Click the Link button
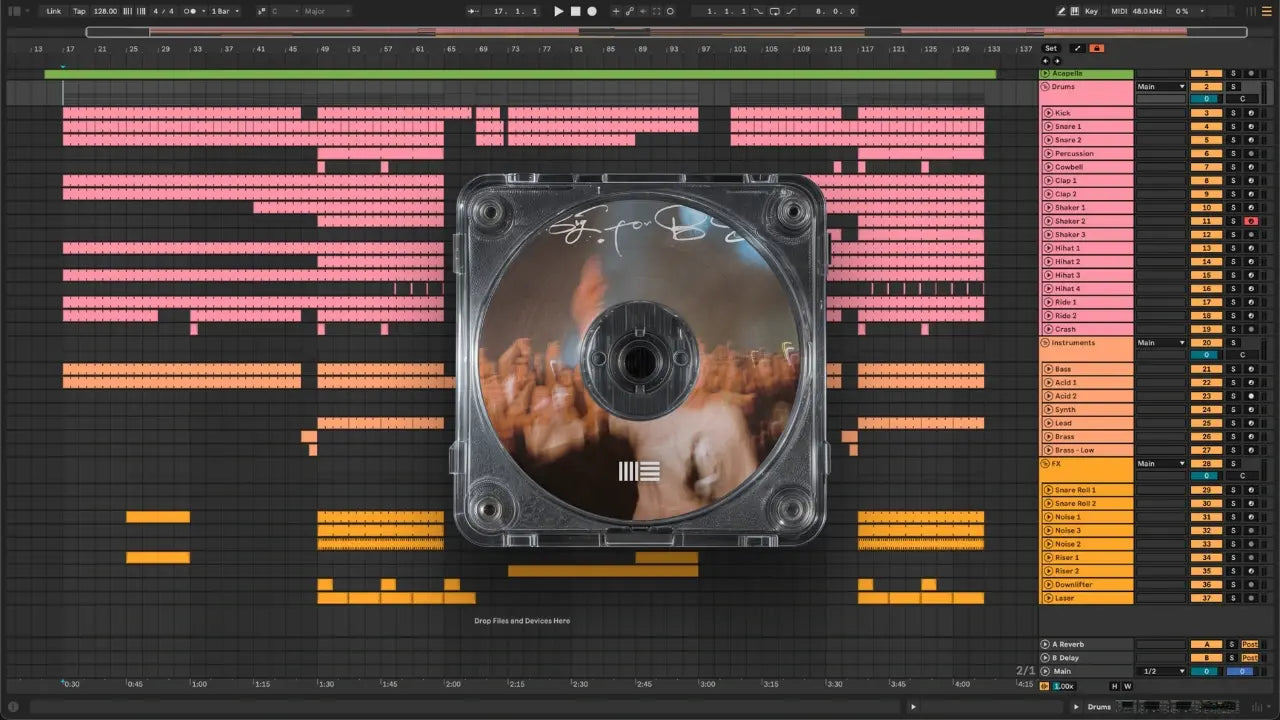This screenshot has height=720, width=1280. pos(54,11)
